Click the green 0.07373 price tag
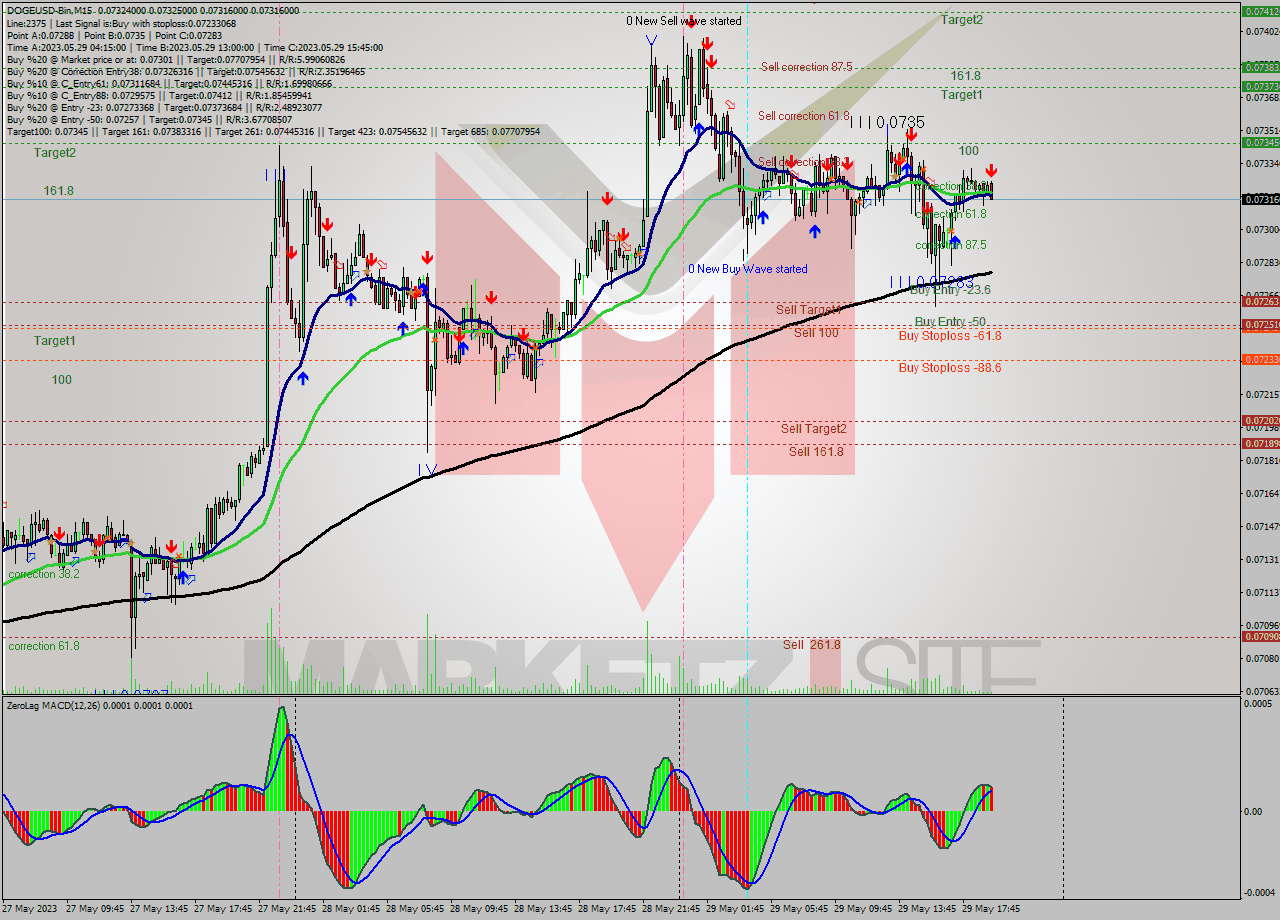The width and height of the screenshot is (1280, 920). pyautogui.click(x=1260, y=86)
